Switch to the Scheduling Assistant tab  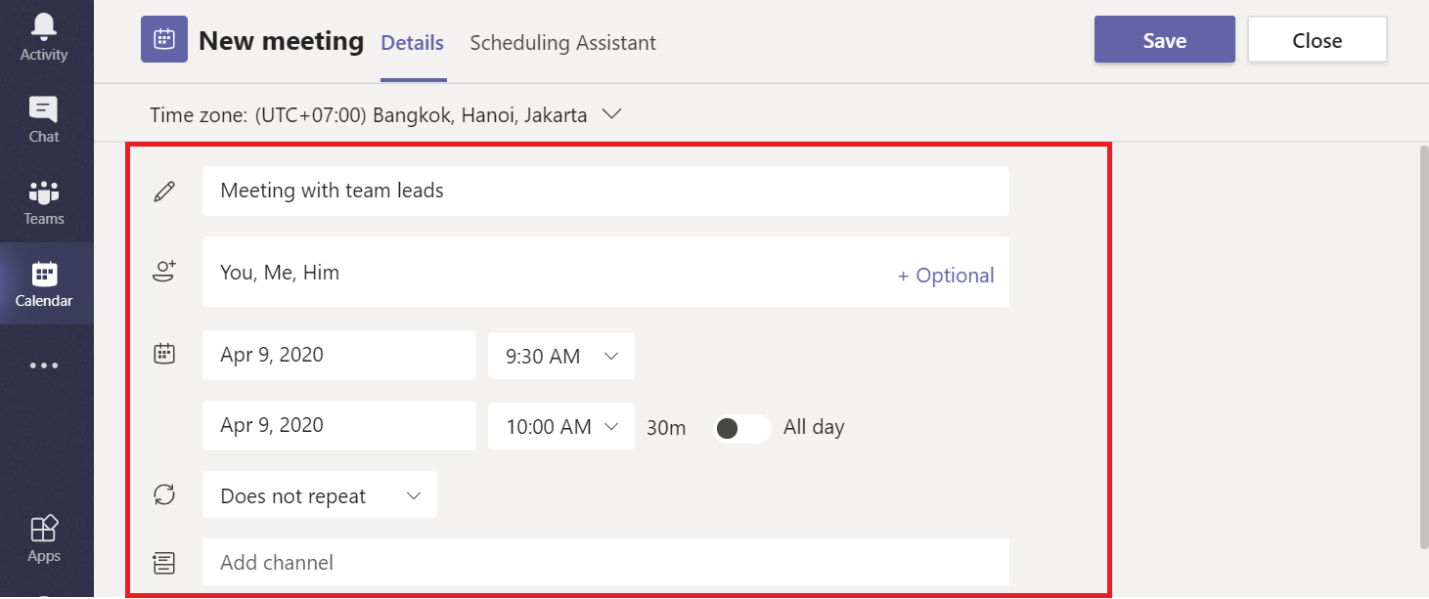(x=563, y=43)
